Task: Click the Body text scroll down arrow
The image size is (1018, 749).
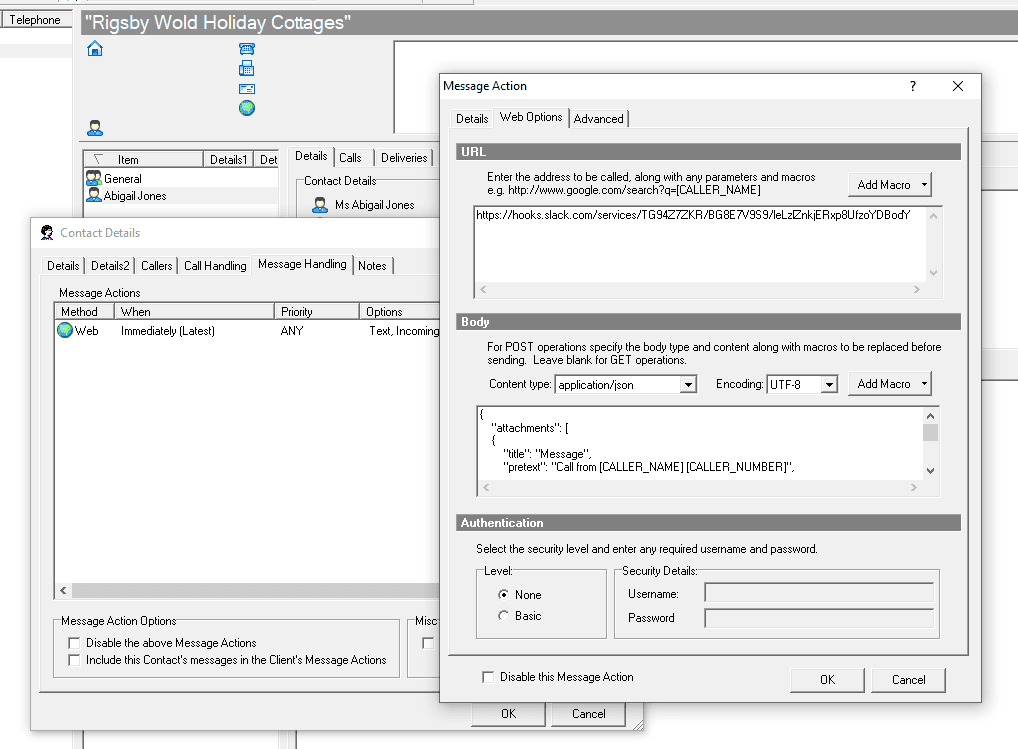Action: coord(930,471)
